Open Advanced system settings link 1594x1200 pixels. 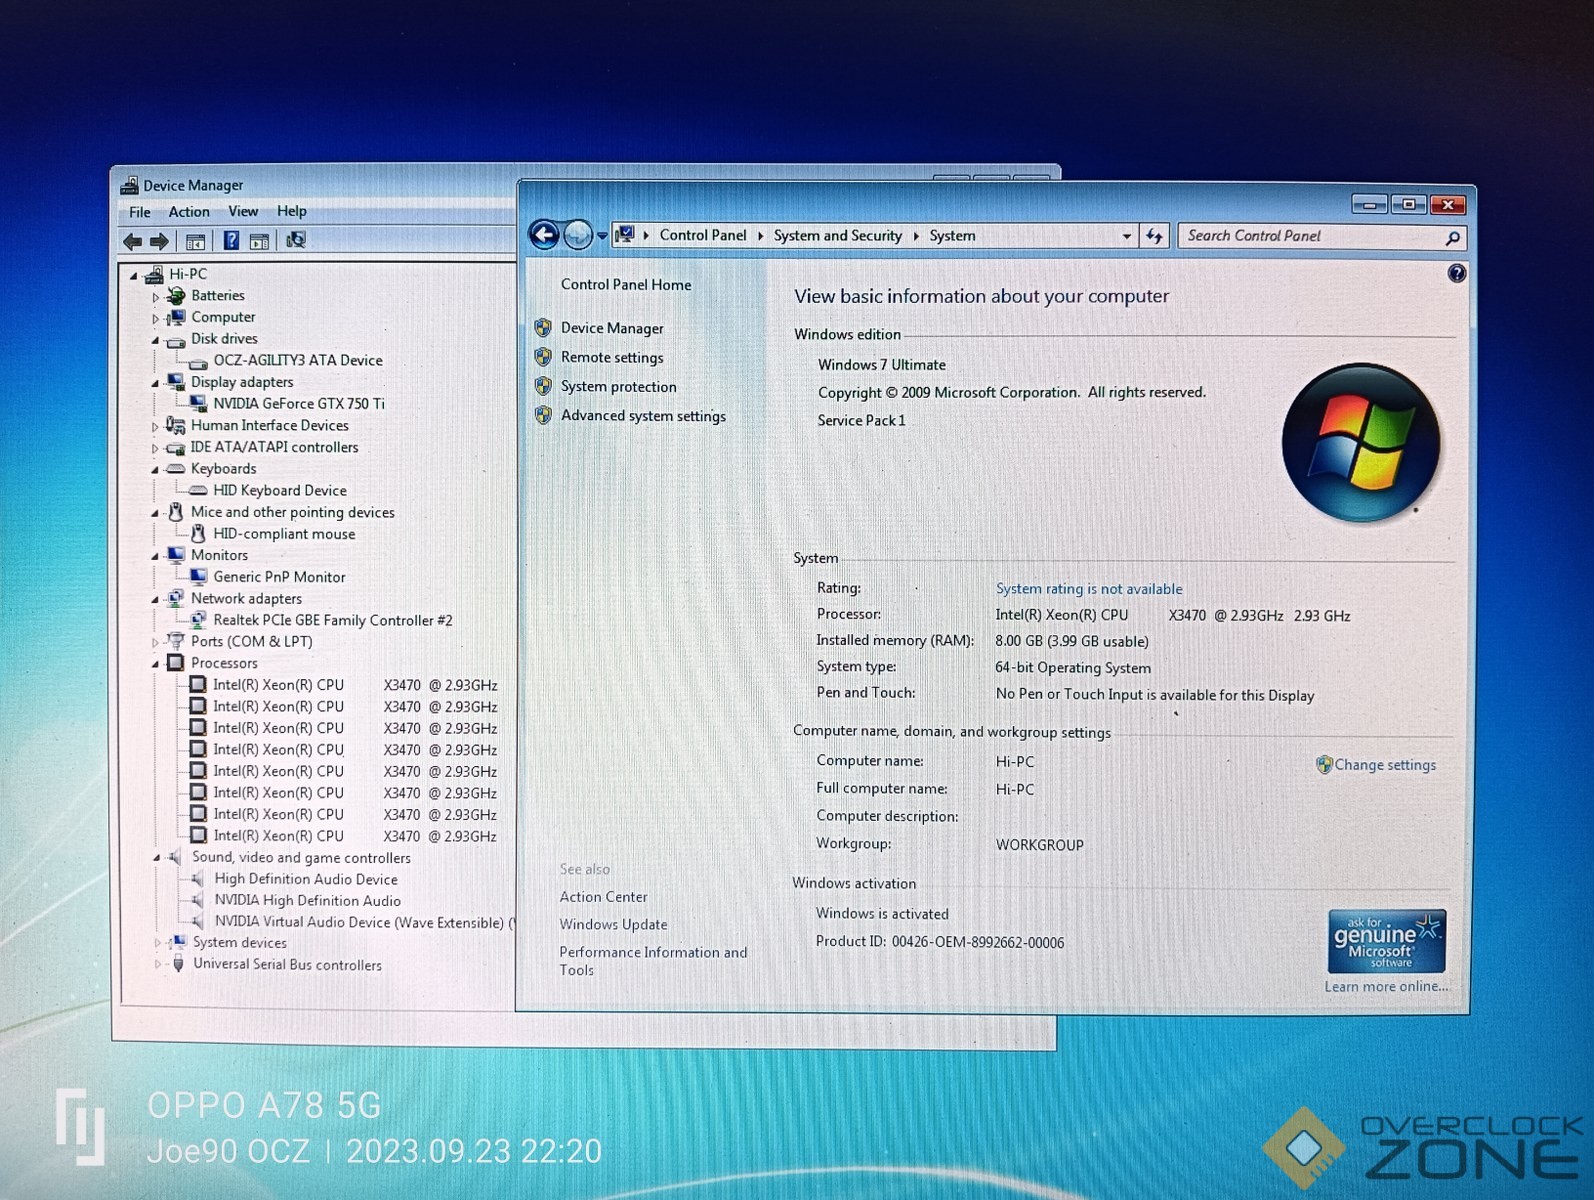pyautogui.click(x=643, y=416)
